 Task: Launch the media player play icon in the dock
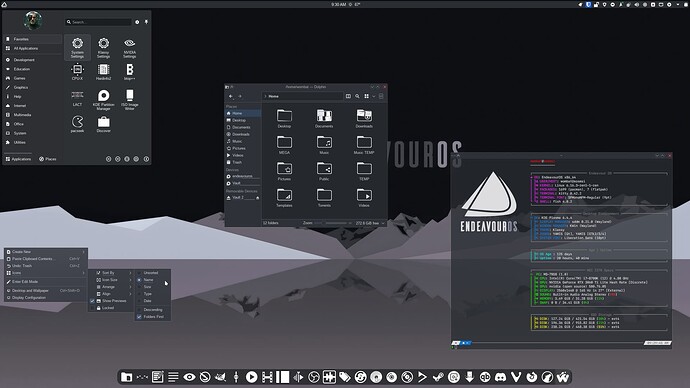click(251, 377)
